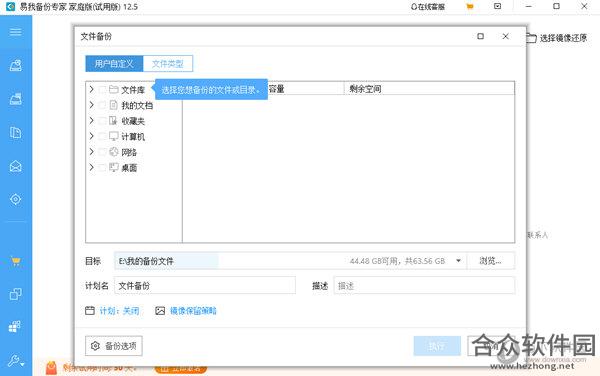The width and height of the screenshot is (600, 376).
Task: Maximize the file backup dialog
Action: click(x=481, y=36)
